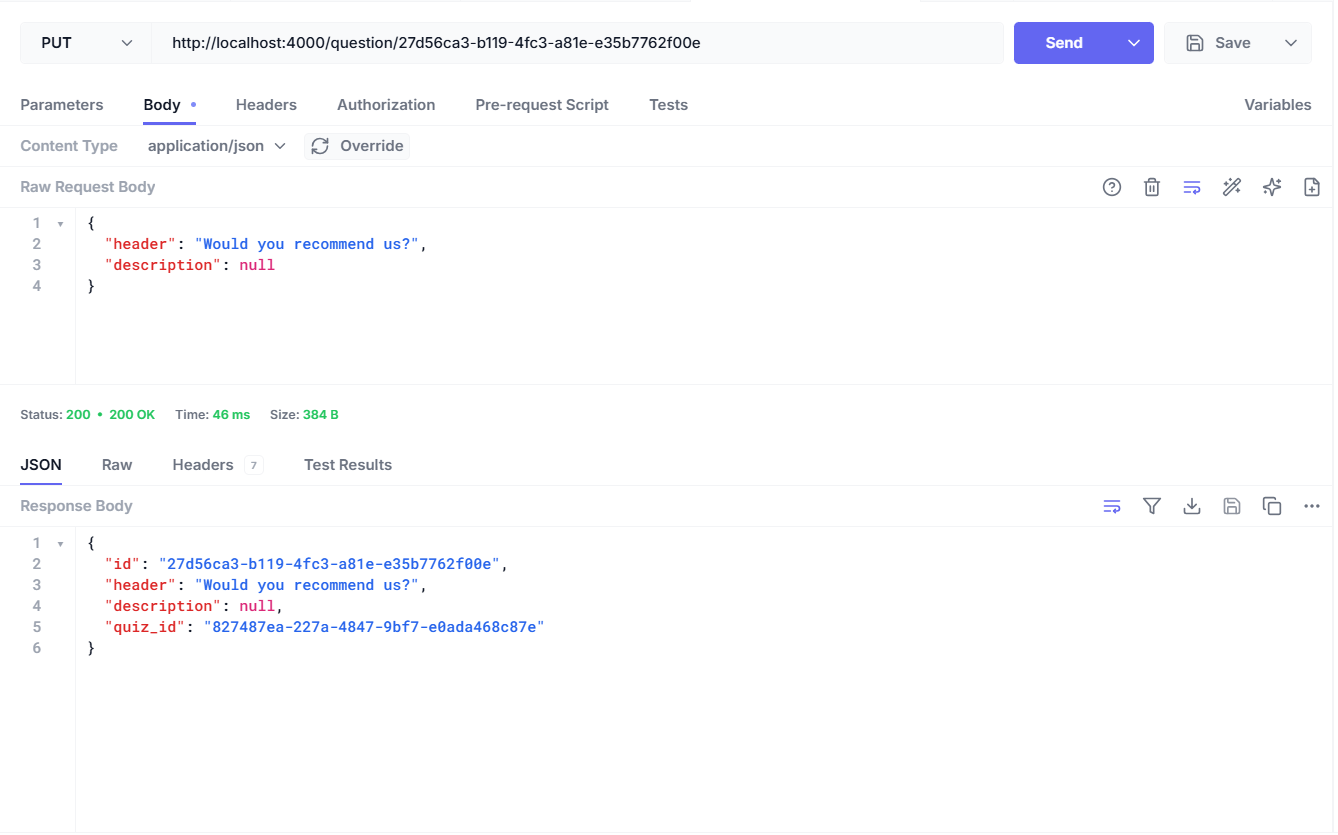Filter response body with funnel icon
The image size is (1338, 835).
point(1151,506)
